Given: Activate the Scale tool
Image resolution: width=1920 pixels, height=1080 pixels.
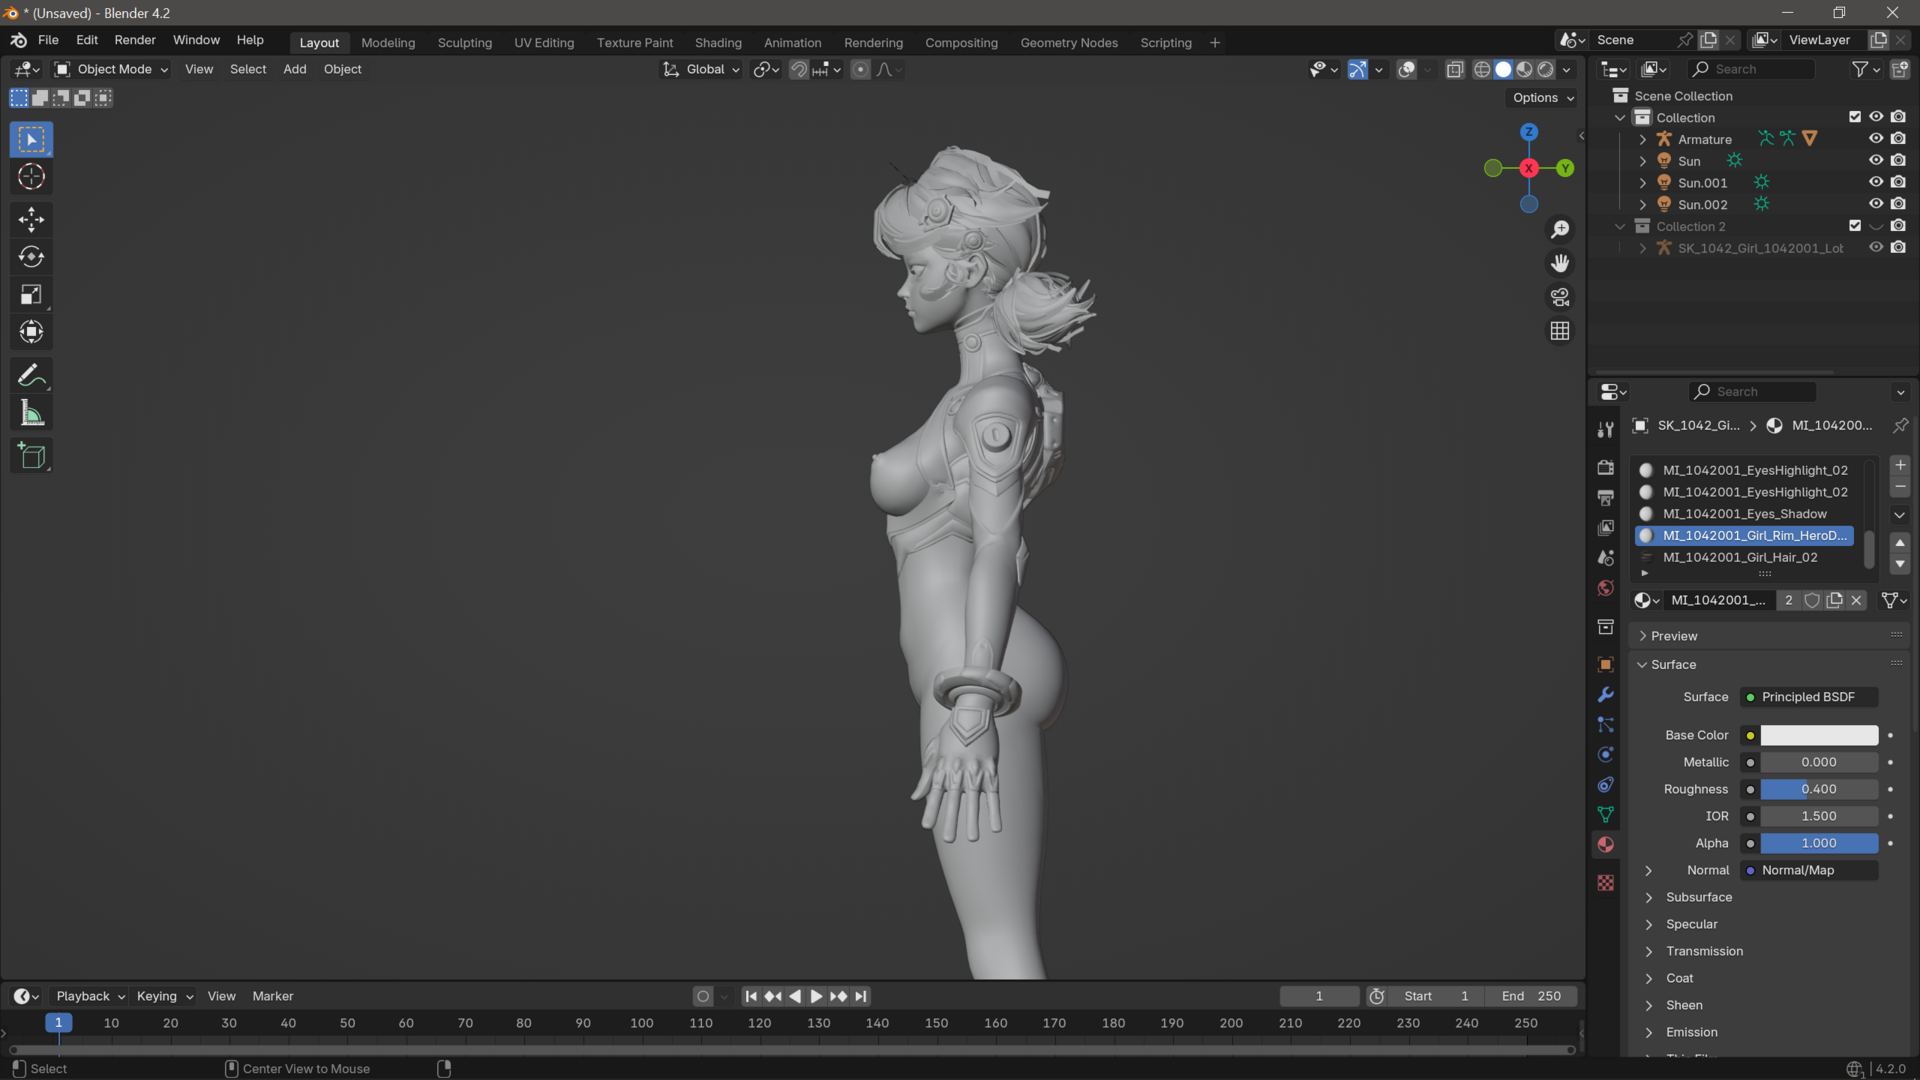Looking at the screenshot, I should click(31, 295).
